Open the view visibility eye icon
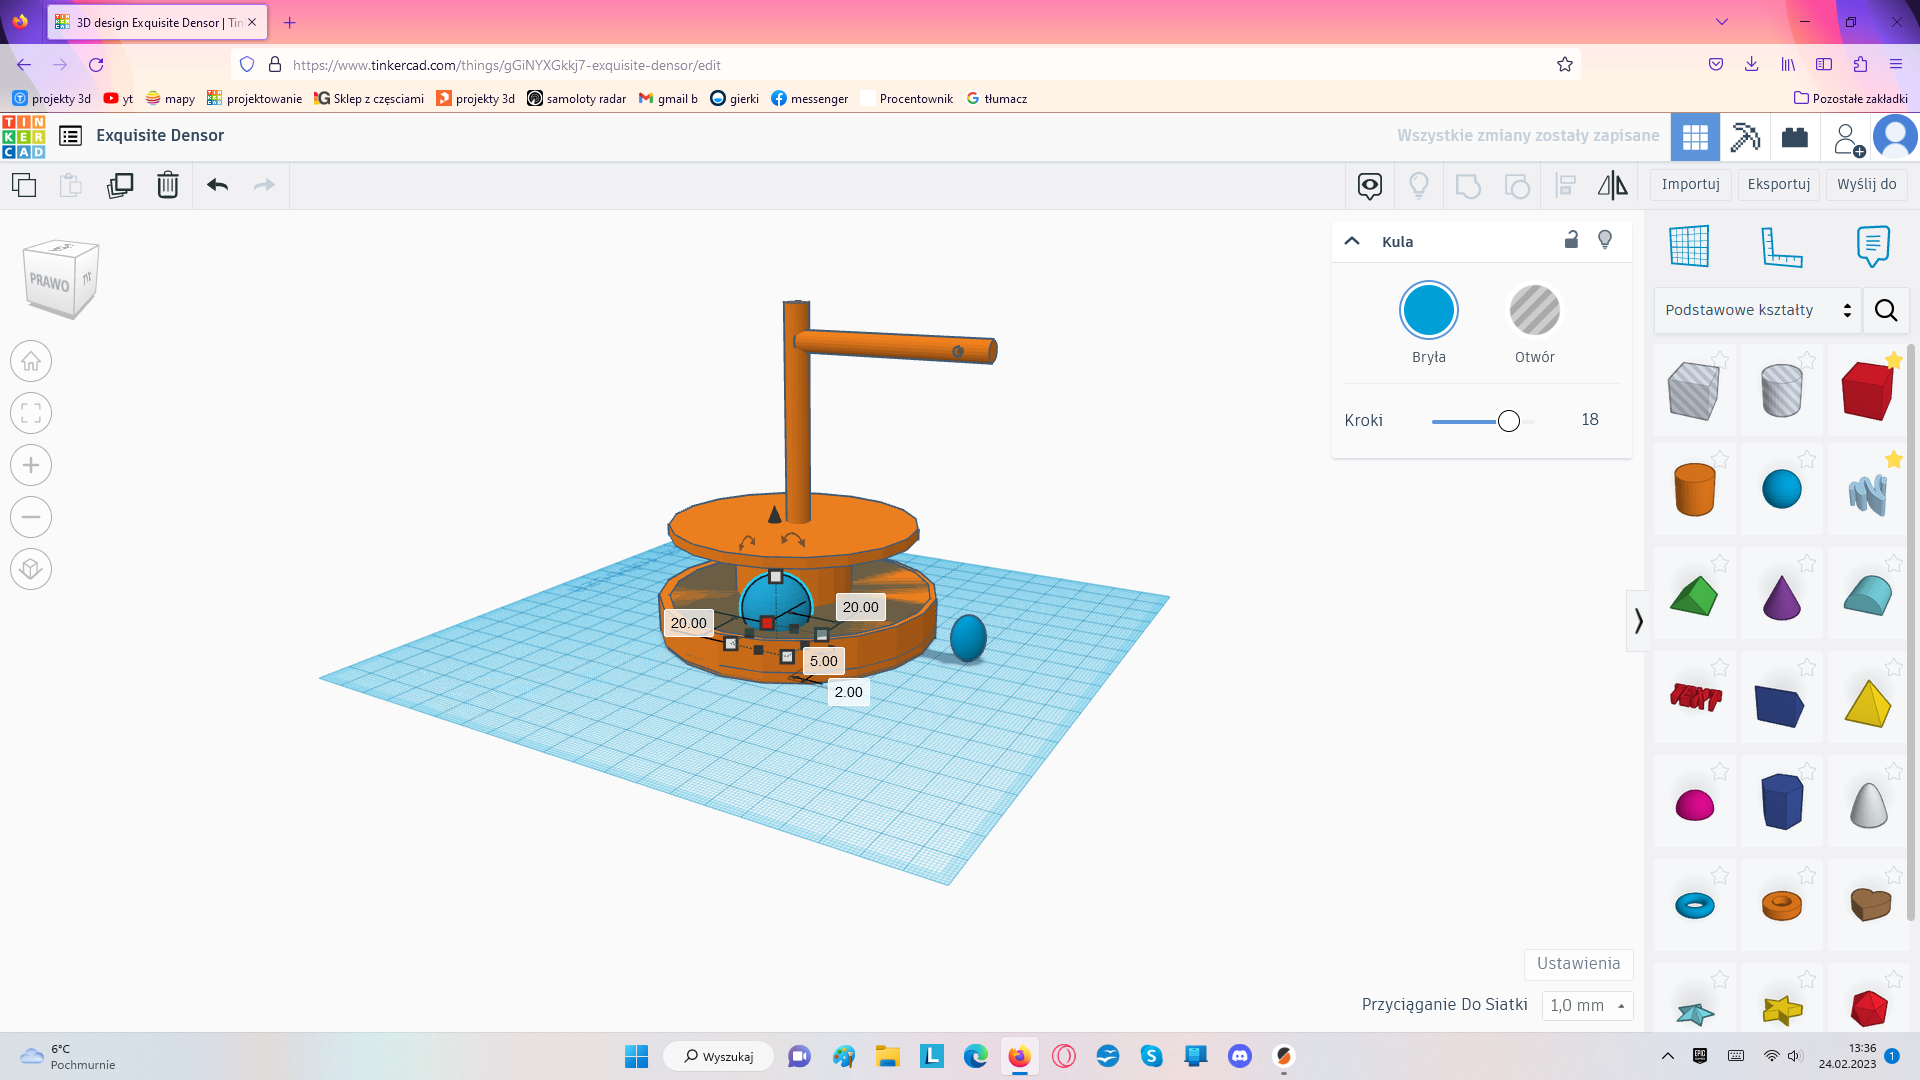This screenshot has width=1920, height=1080. [x=1370, y=185]
